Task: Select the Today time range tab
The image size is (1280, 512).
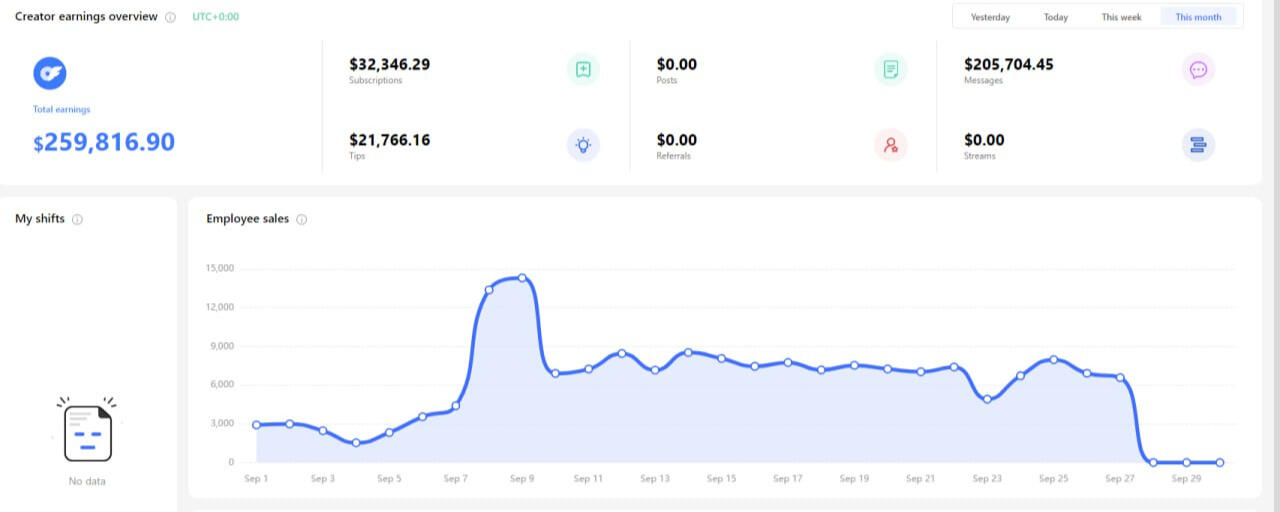Action: point(1056,17)
